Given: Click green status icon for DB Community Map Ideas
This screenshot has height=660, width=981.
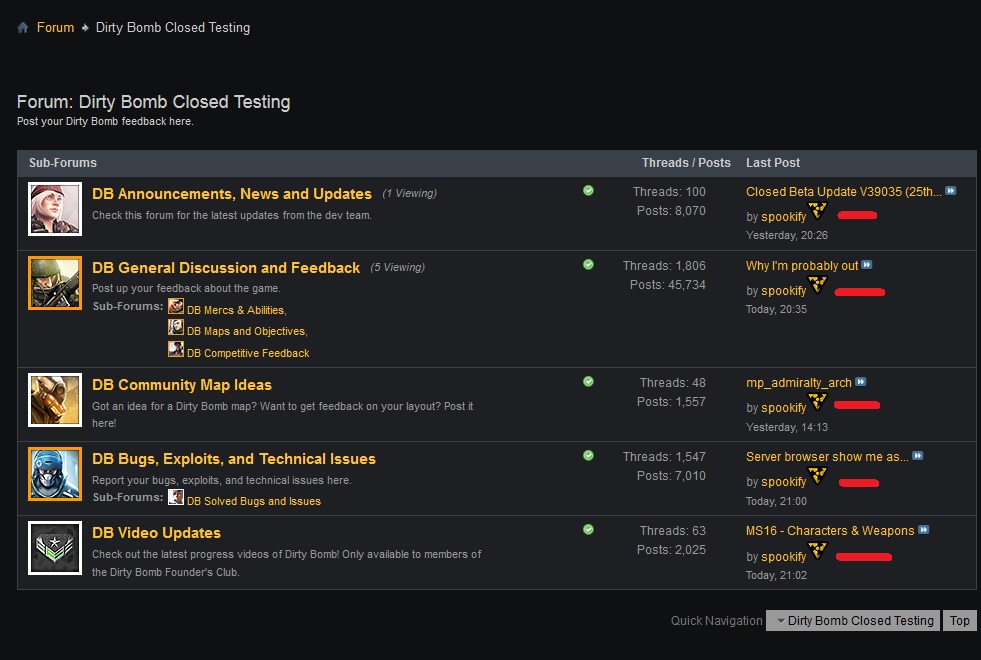Looking at the screenshot, I should click(588, 381).
